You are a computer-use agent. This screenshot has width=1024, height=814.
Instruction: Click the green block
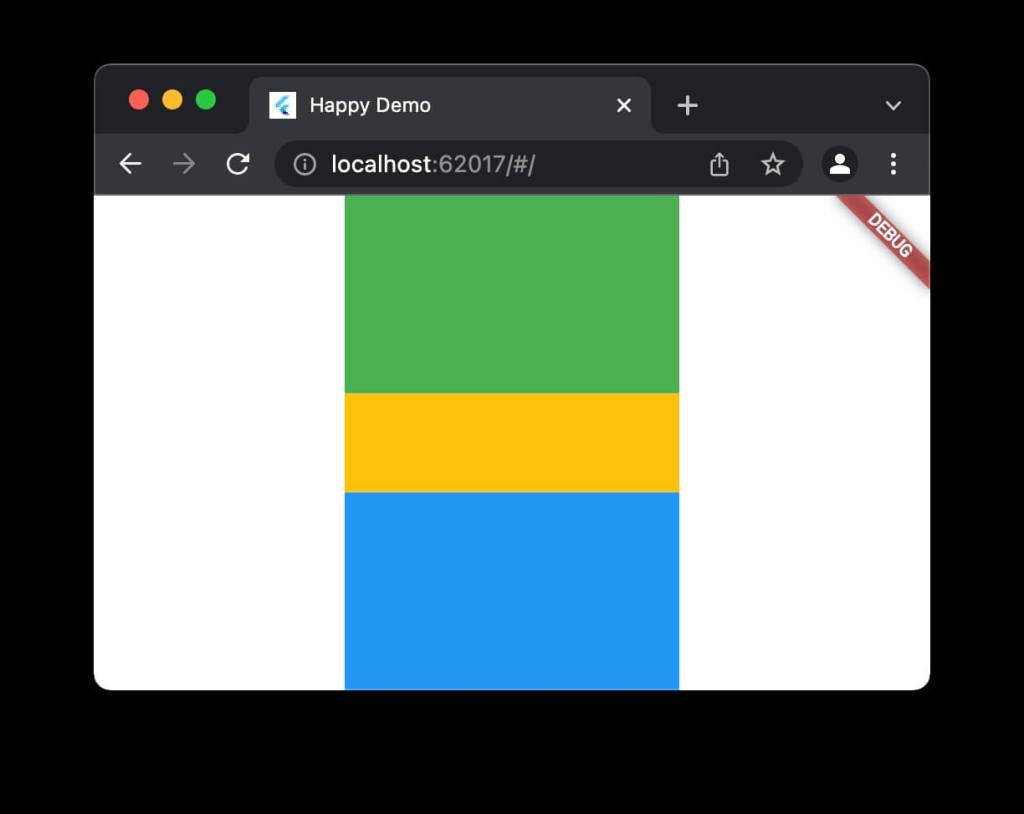(511, 293)
